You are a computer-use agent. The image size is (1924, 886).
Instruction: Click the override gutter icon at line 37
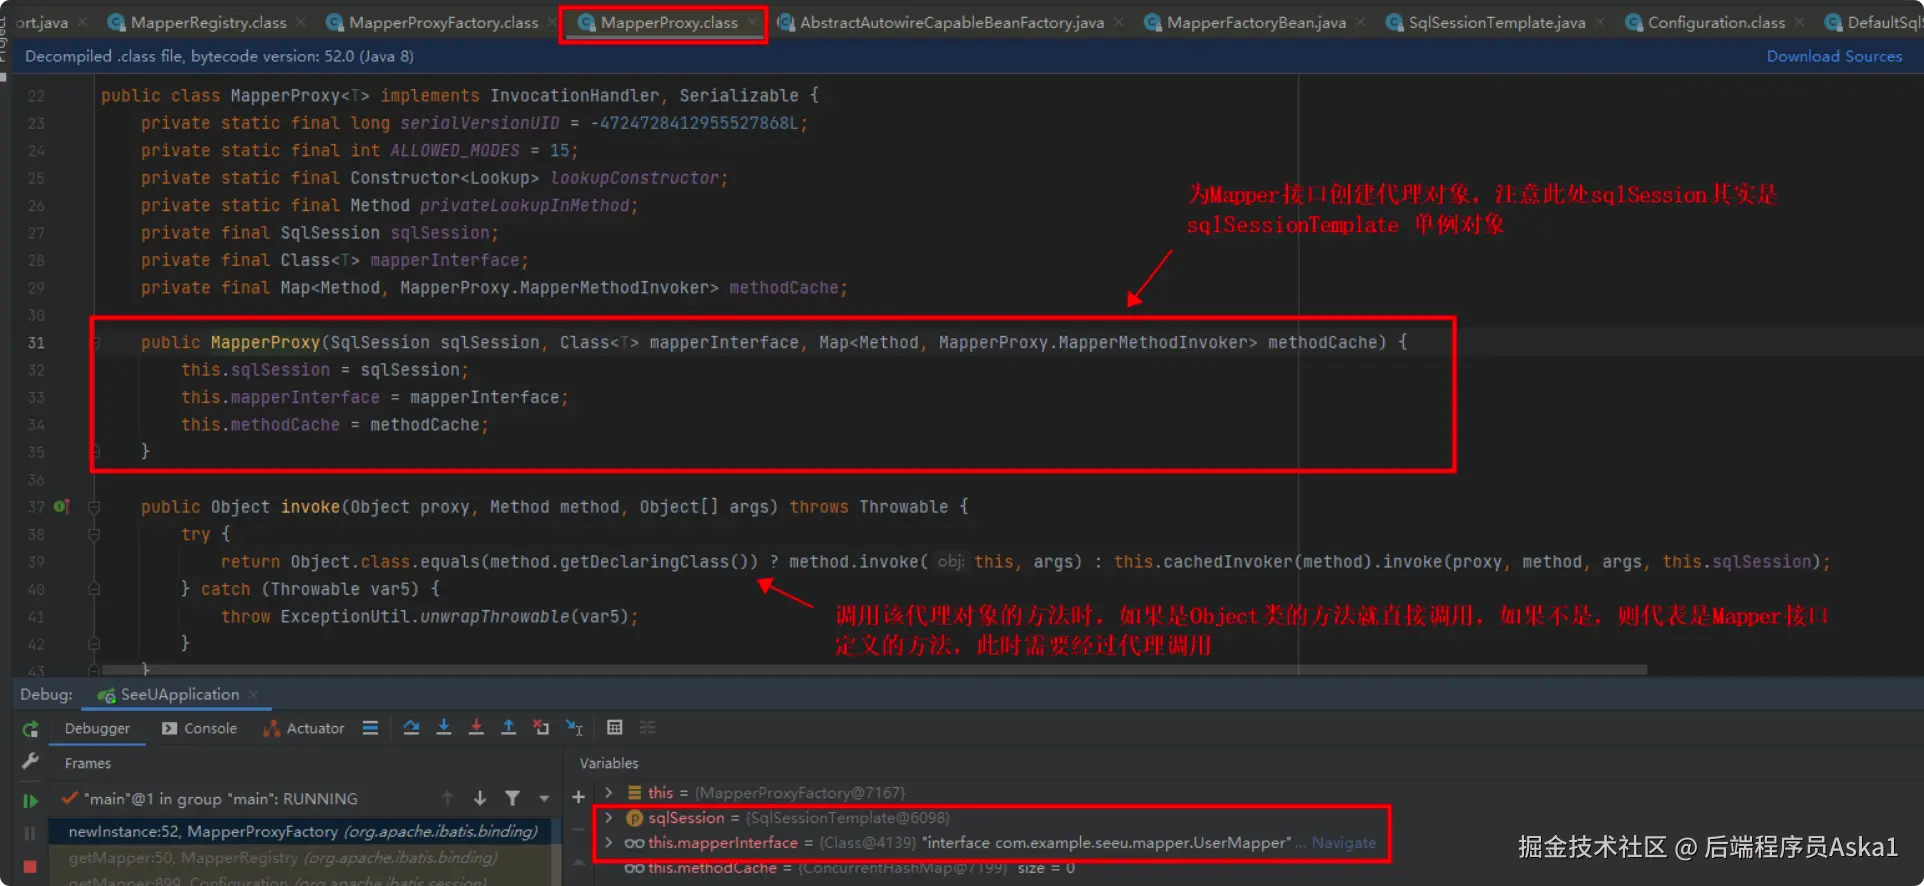(61, 507)
